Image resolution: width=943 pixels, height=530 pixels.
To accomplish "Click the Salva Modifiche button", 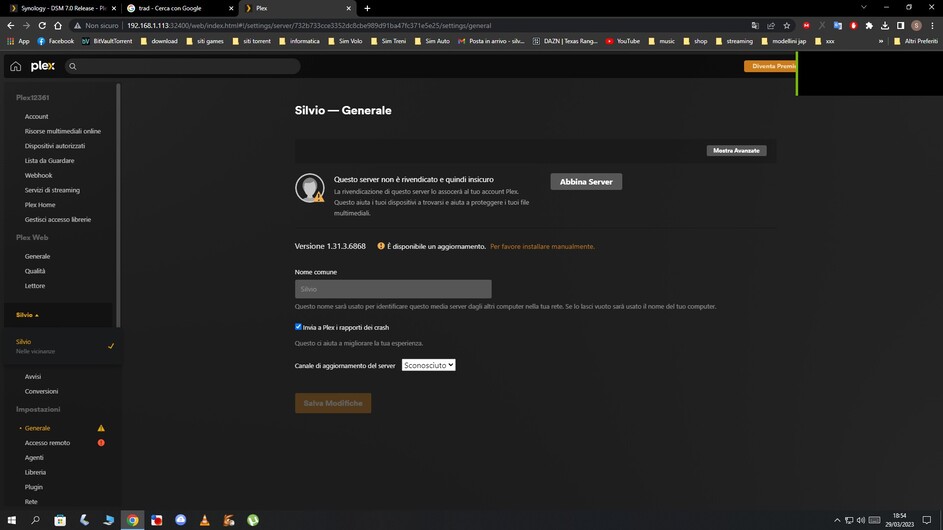I will tap(333, 403).
